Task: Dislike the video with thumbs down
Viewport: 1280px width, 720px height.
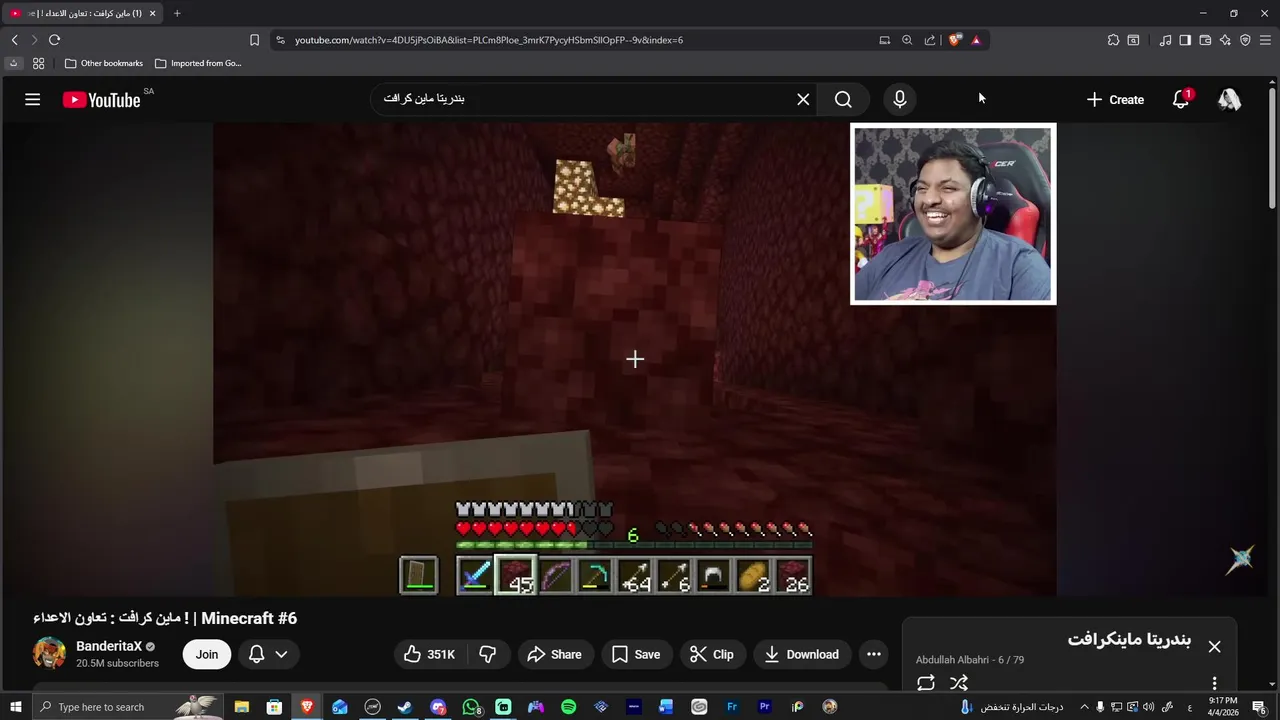Action: pos(487,654)
